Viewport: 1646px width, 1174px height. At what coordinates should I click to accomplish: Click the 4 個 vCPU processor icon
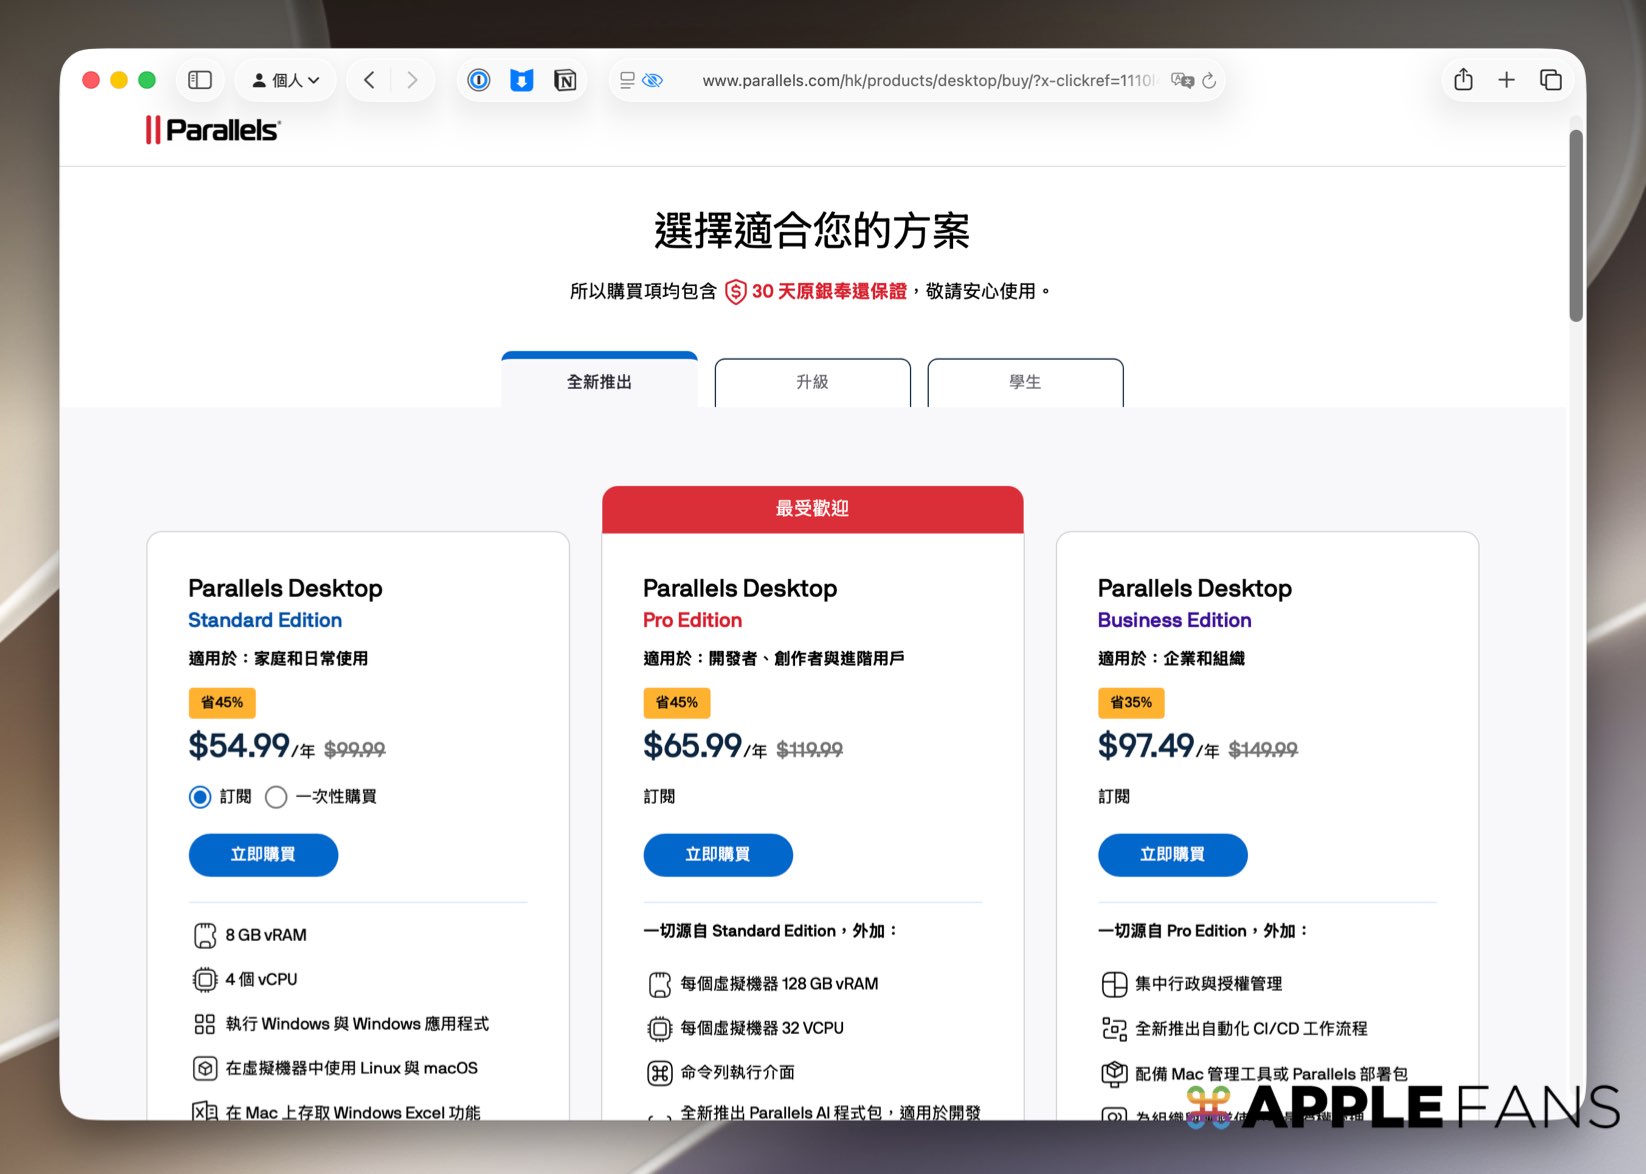coord(205,979)
